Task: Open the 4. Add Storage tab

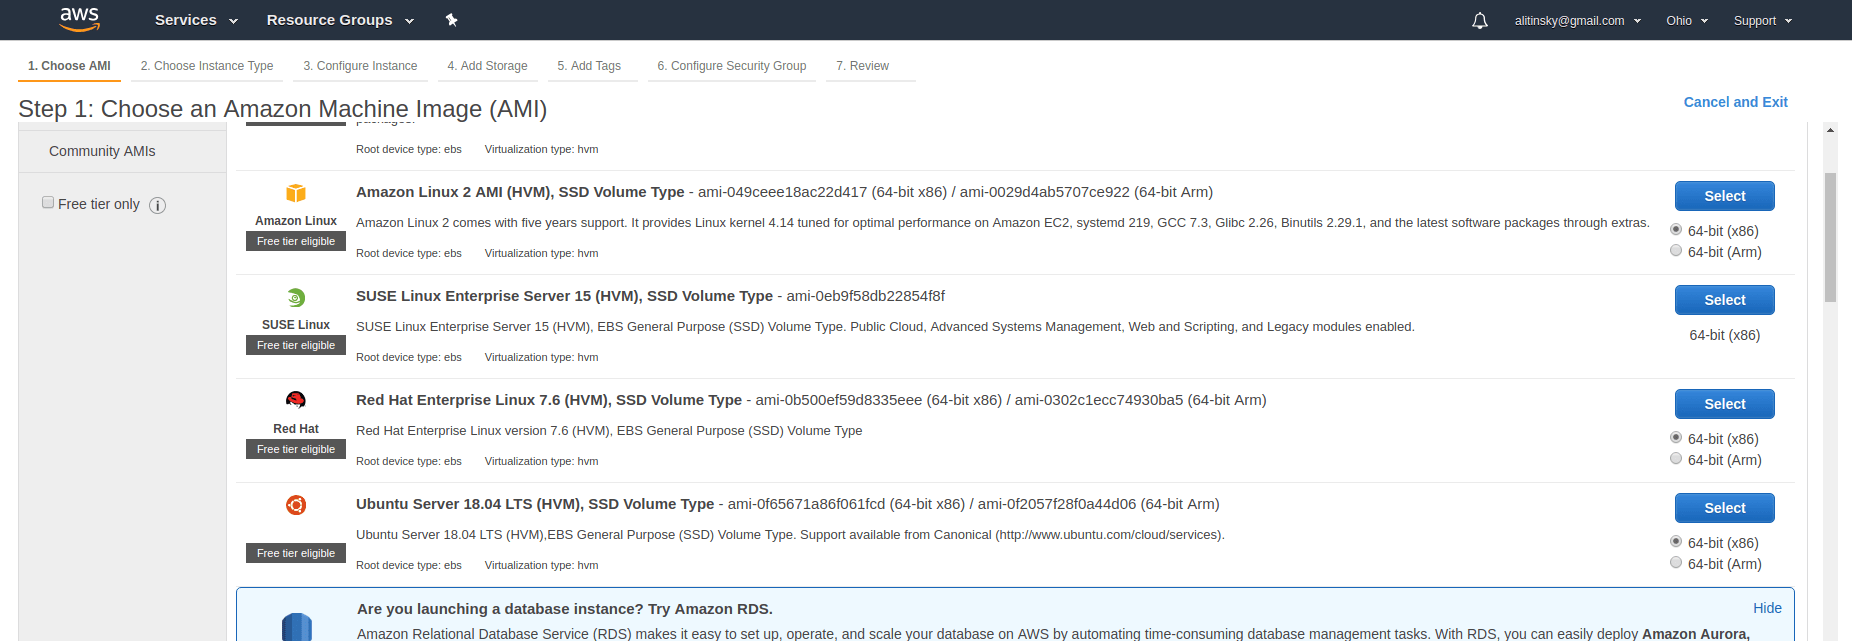Action: [487, 66]
